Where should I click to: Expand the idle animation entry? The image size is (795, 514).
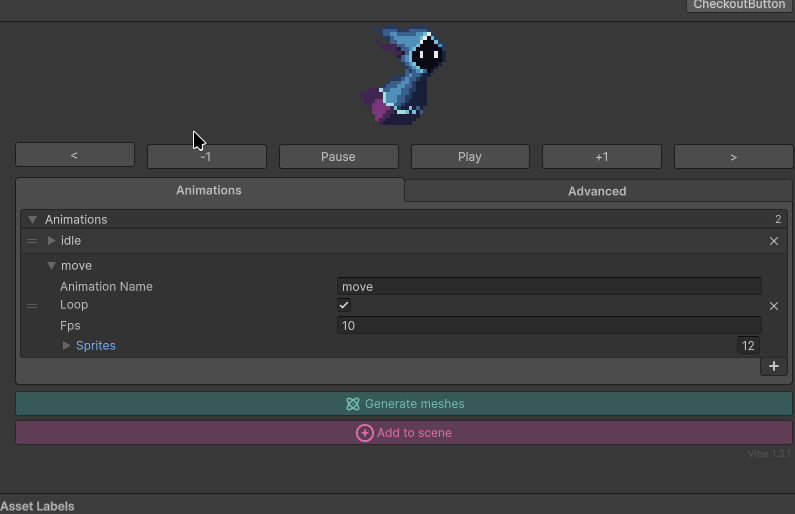[x=52, y=241]
